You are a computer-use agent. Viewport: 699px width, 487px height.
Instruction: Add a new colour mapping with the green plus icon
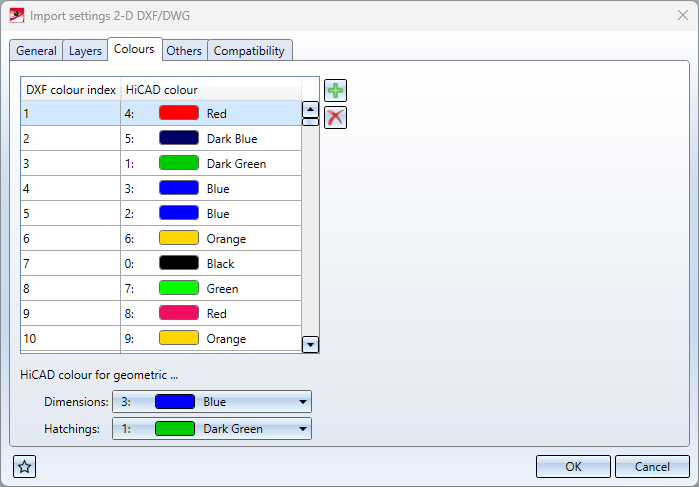(335, 91)
